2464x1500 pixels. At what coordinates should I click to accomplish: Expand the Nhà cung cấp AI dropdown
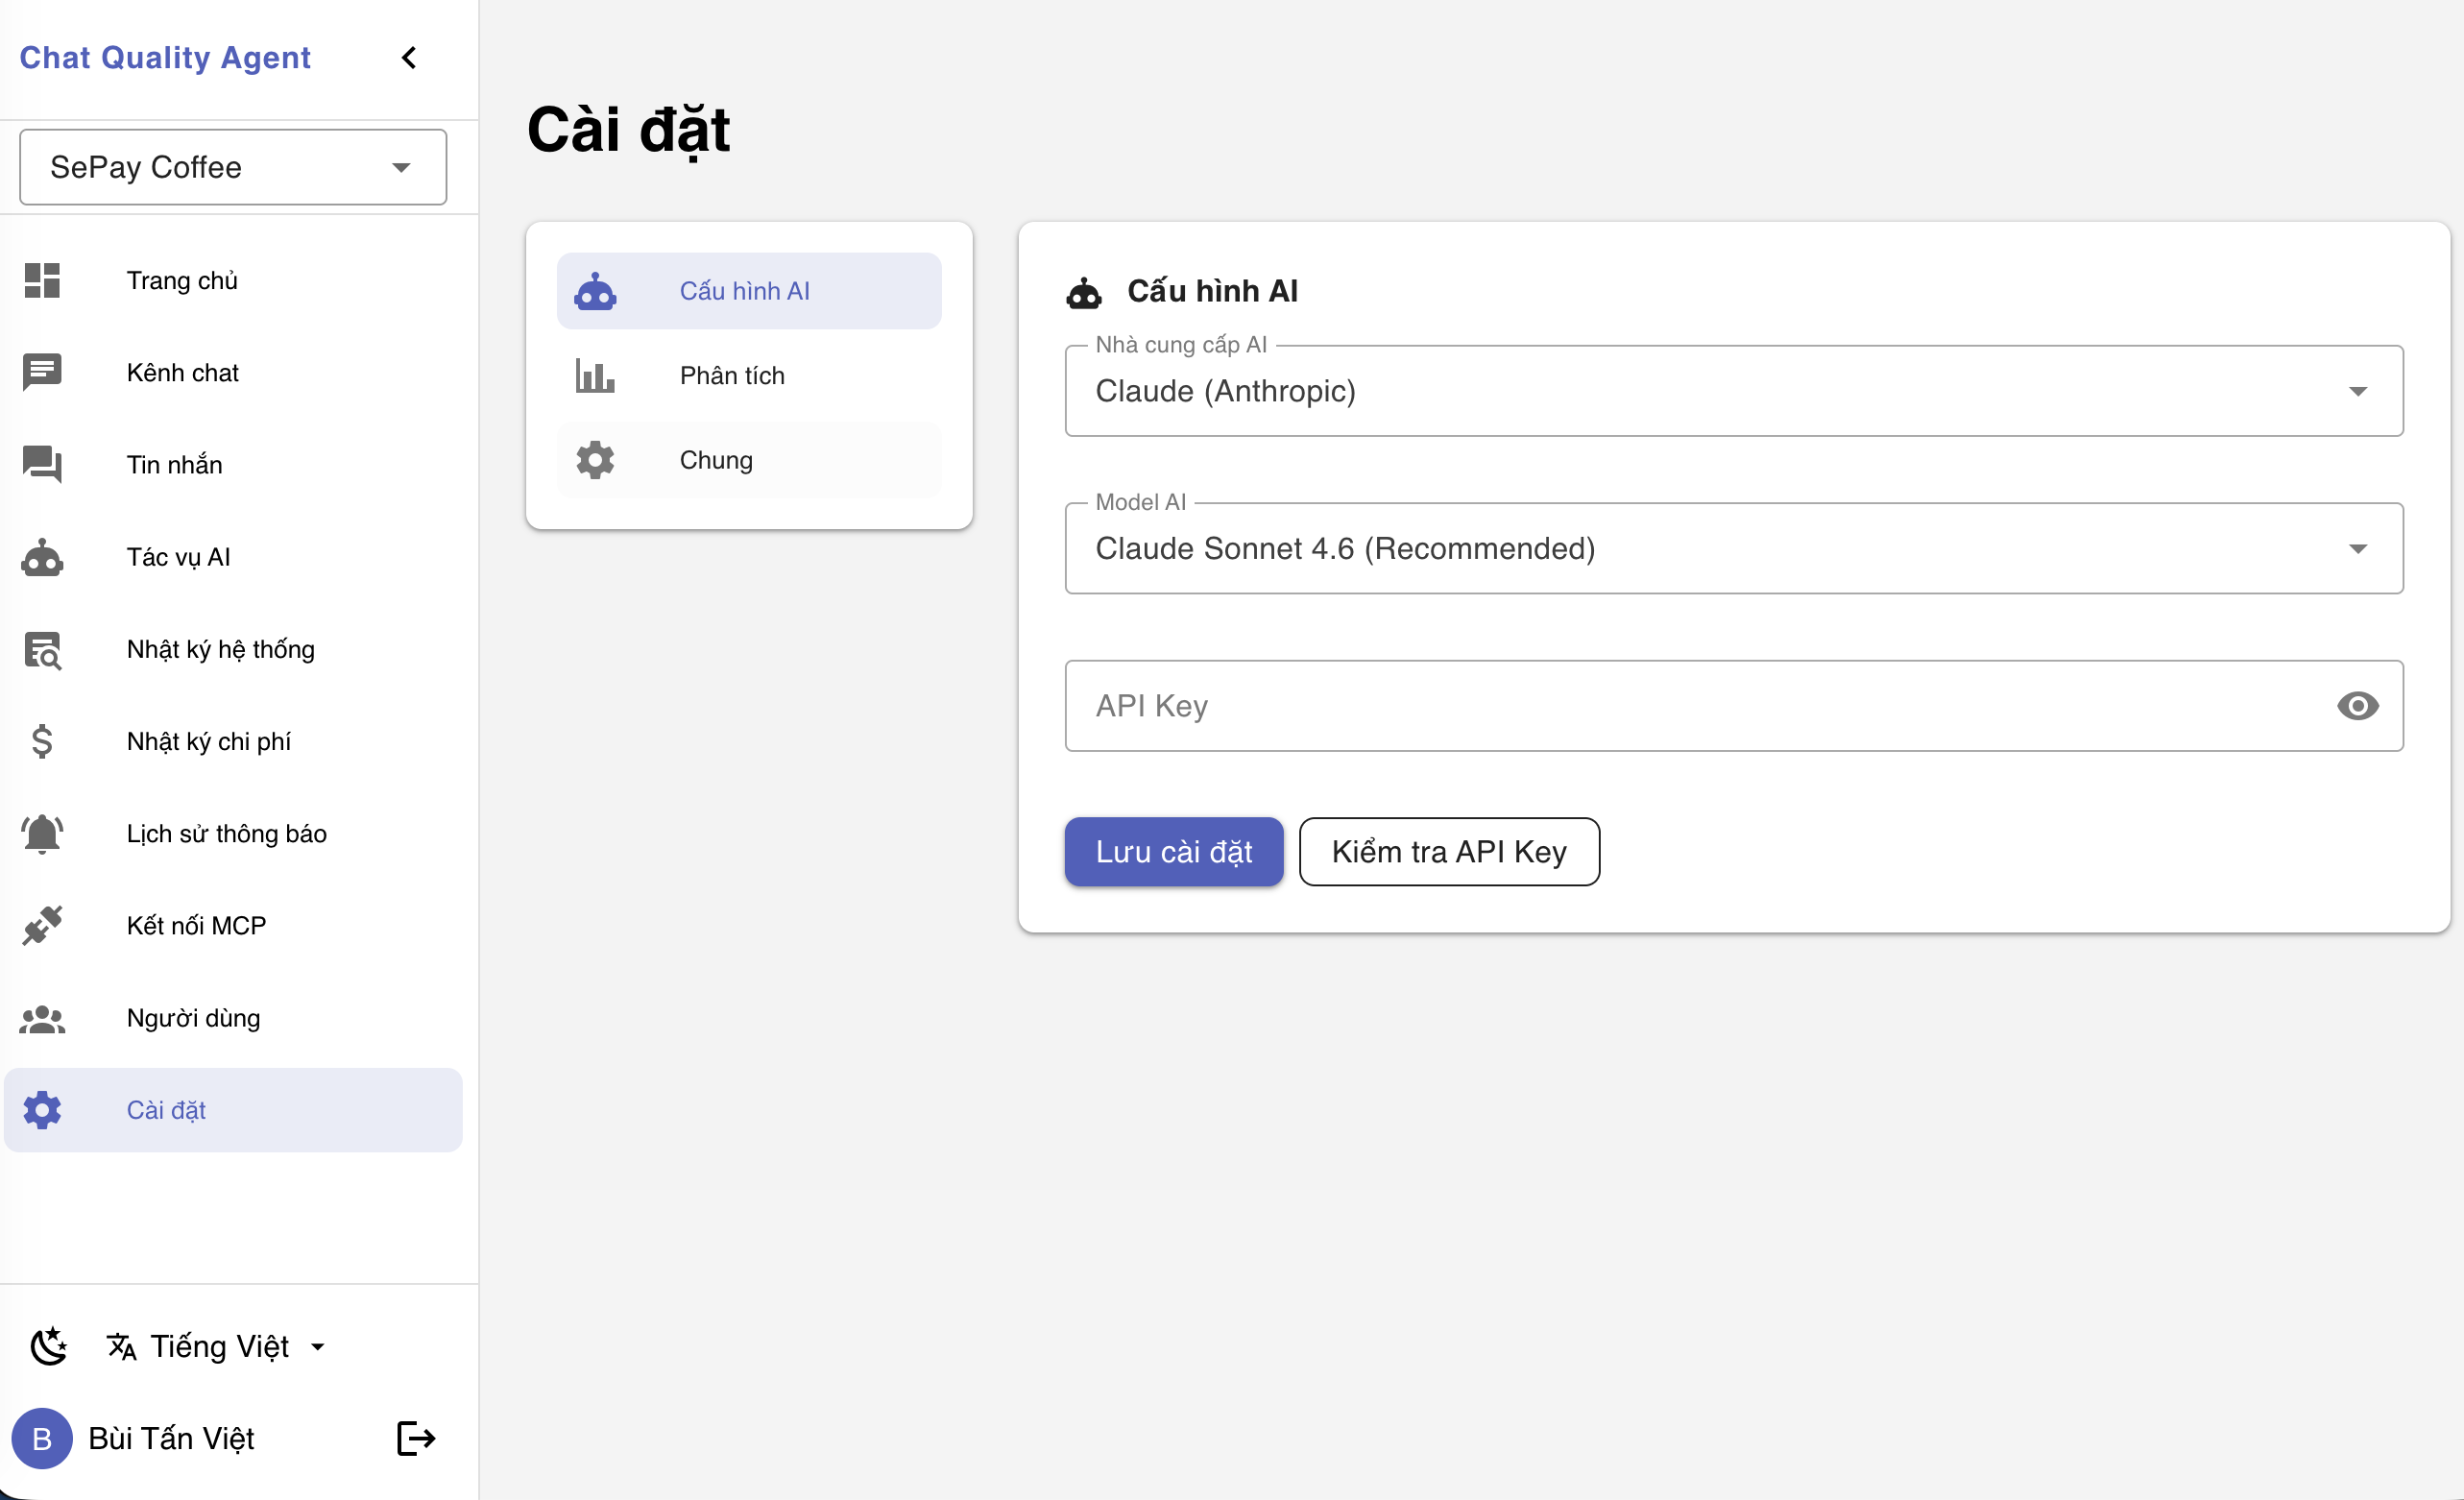pos(1733,391)
